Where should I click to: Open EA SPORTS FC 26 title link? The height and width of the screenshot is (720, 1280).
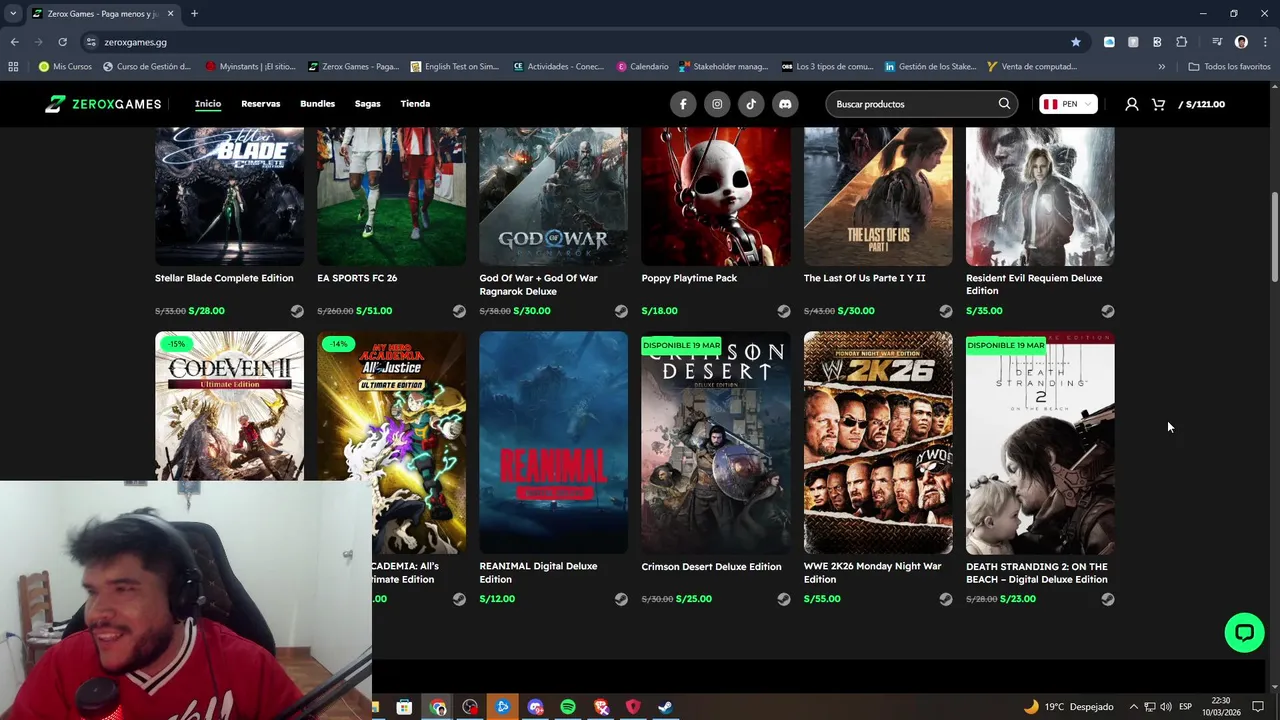357,278
